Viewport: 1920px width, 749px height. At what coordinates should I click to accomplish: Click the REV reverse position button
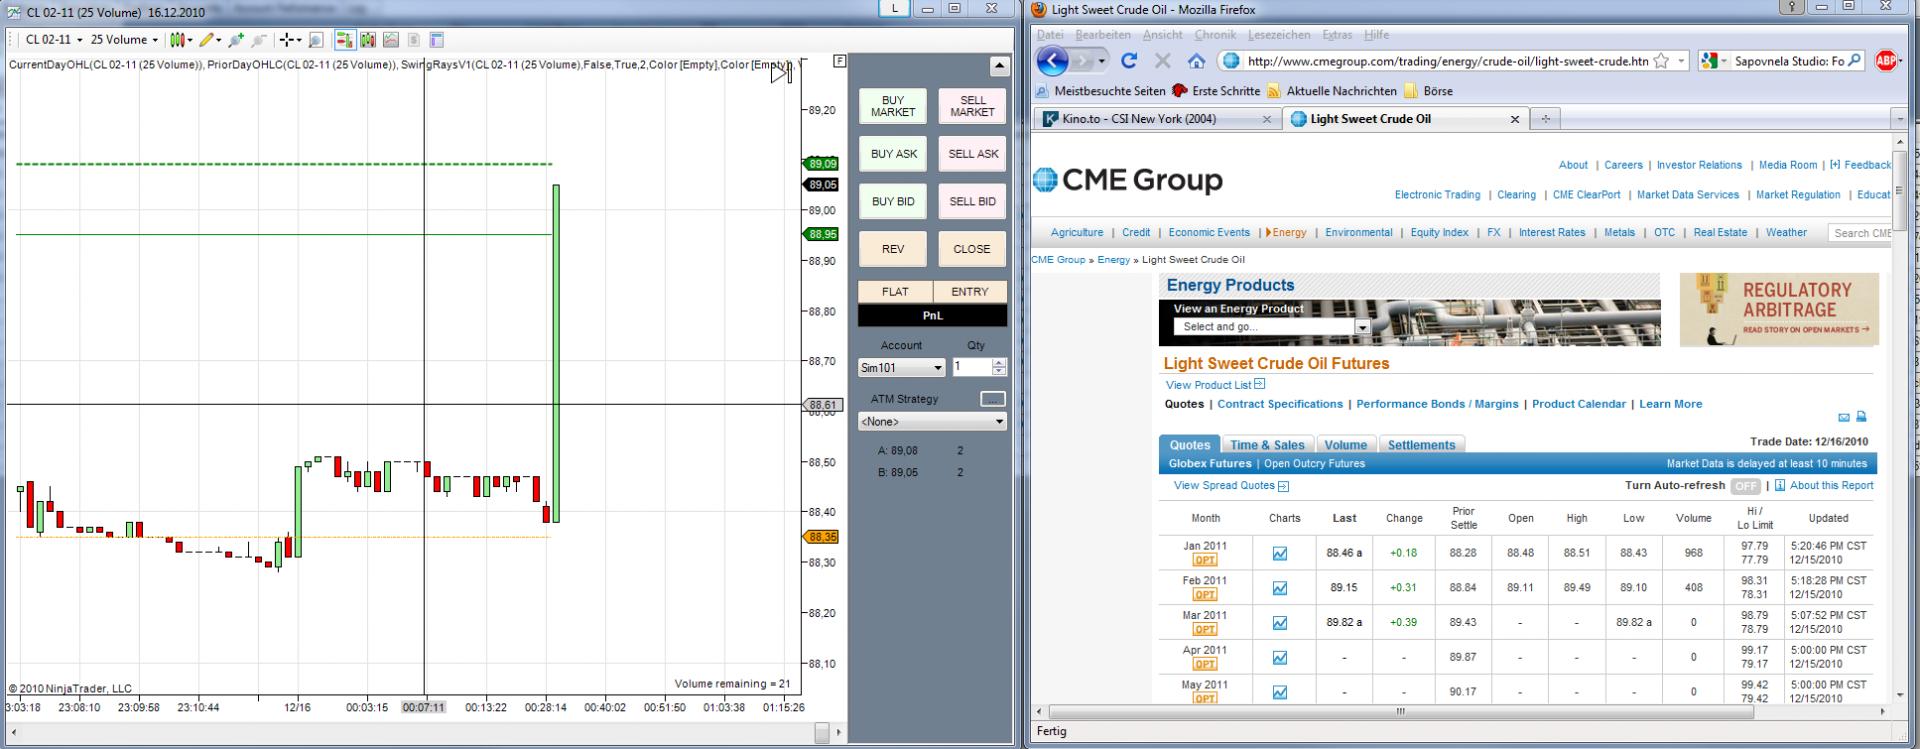(x=893, y=249)
